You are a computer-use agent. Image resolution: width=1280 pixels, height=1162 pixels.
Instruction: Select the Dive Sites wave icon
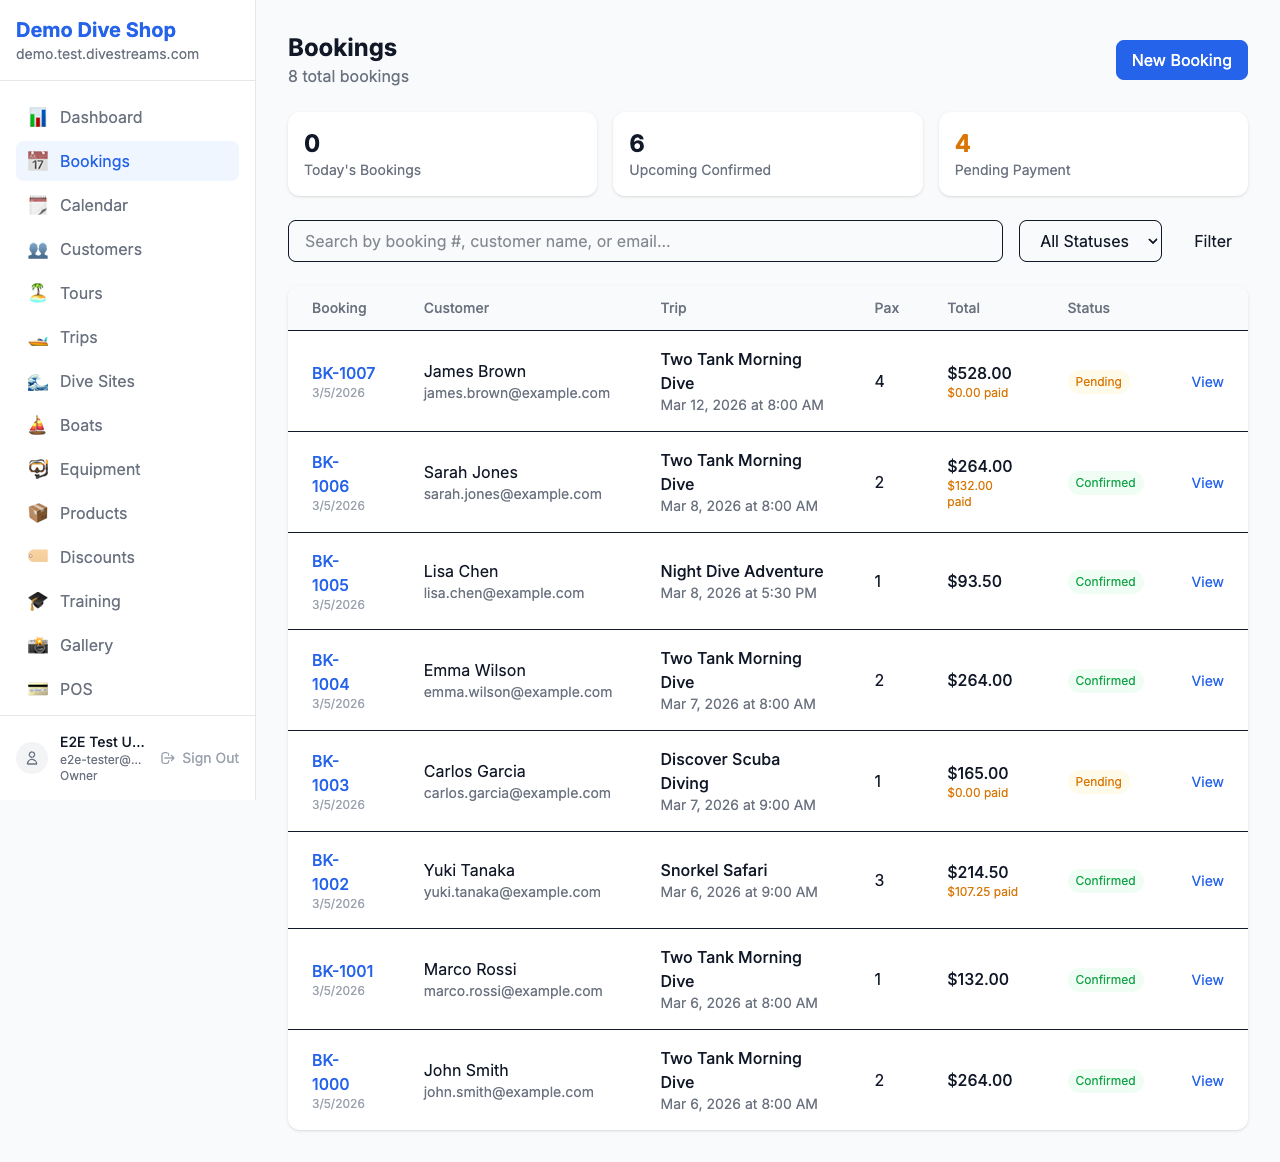coord(37,381)
